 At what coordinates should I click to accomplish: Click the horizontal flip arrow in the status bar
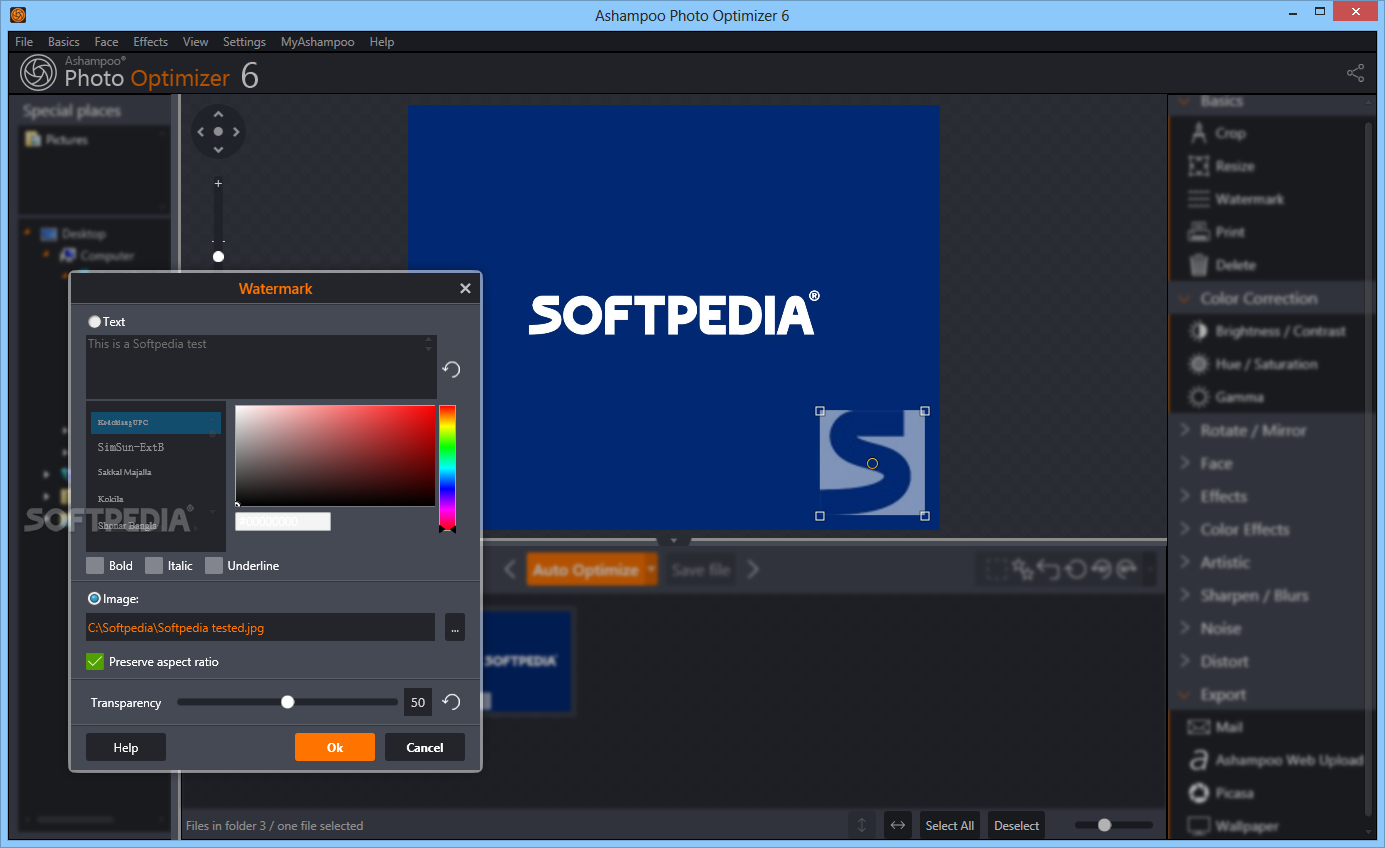tap(898, 825)
